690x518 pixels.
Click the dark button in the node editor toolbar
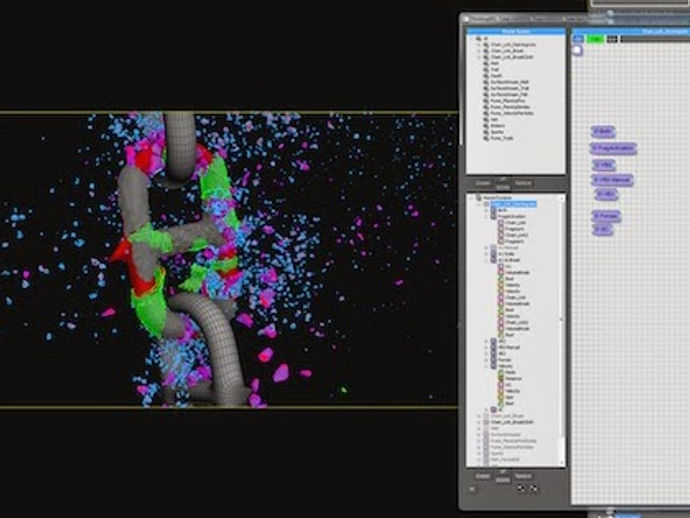tap(612, 39)
